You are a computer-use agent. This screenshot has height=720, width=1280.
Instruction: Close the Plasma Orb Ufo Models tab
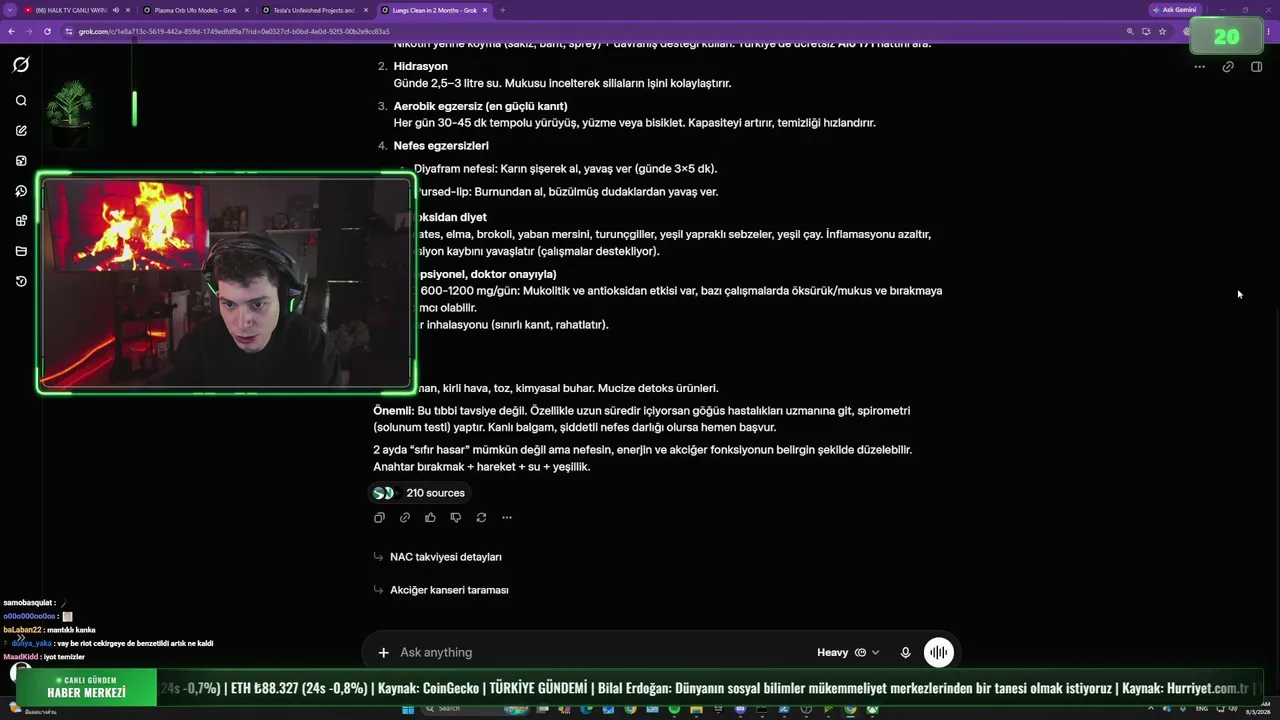[x=247, y=10]
